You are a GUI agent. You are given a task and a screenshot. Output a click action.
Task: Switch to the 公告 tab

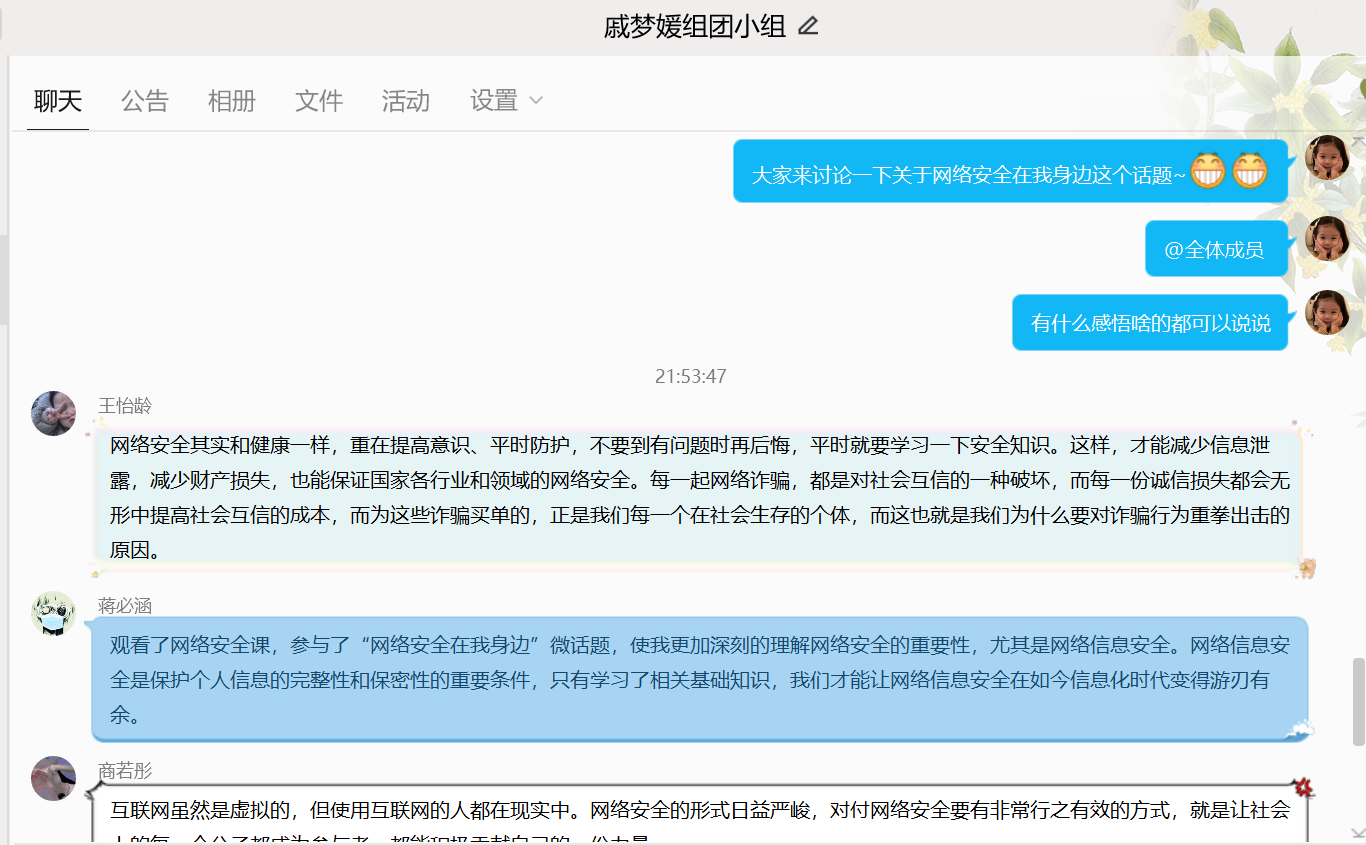click(145, 100)
